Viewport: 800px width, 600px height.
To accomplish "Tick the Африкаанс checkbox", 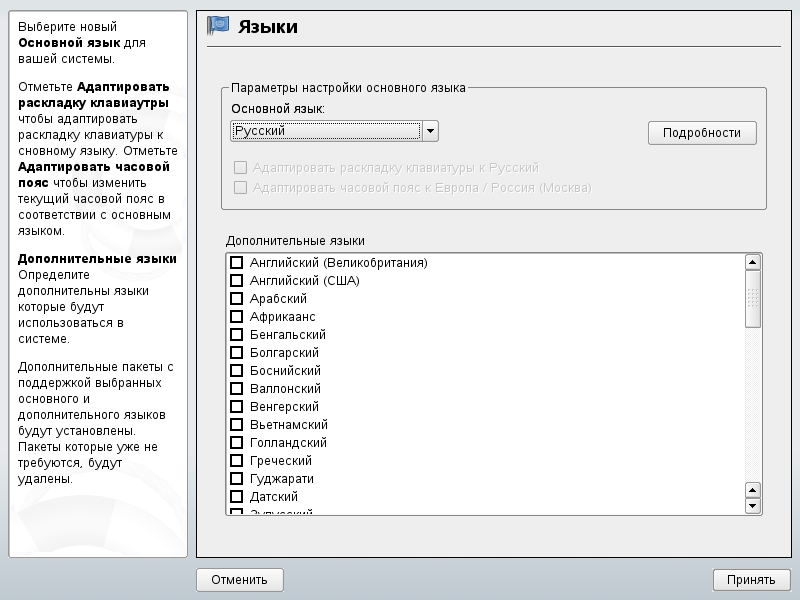I will pyautogui.click(x=237, y=317).
